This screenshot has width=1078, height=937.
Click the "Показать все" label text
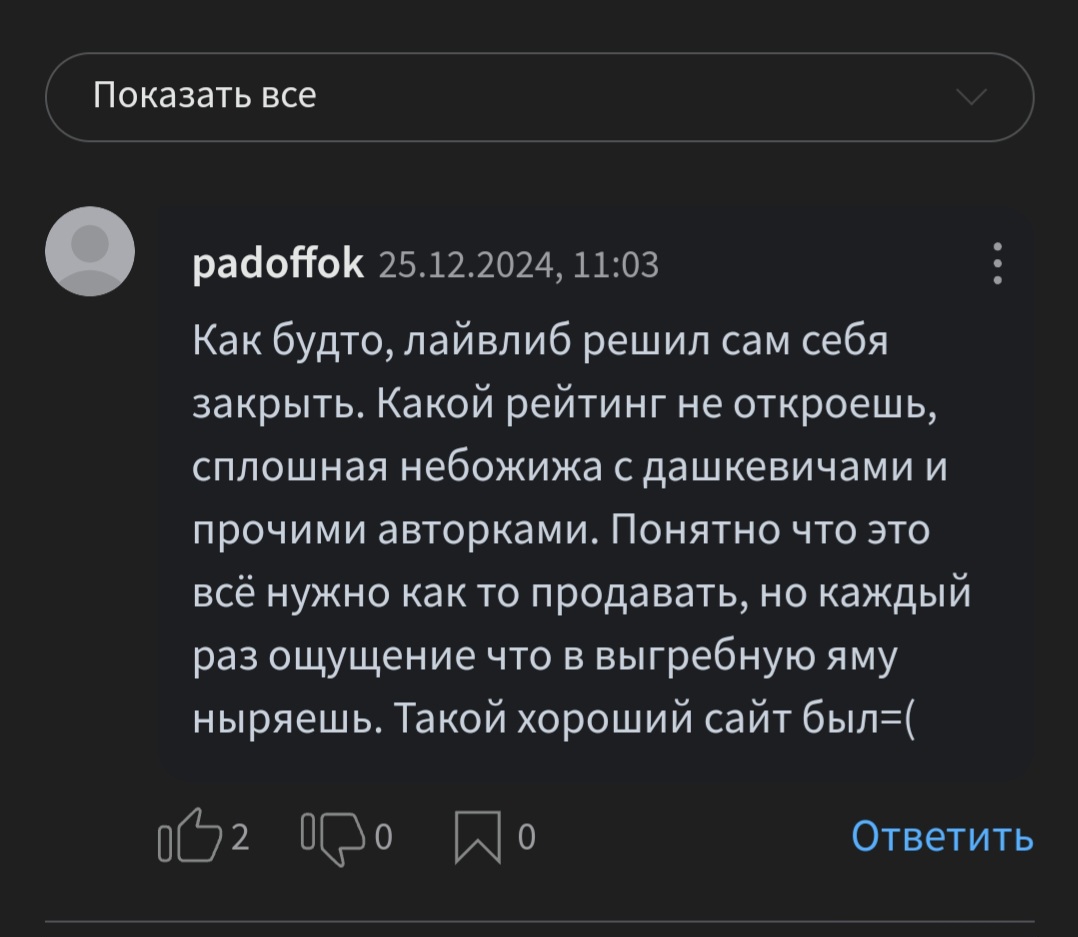[205, 96]
